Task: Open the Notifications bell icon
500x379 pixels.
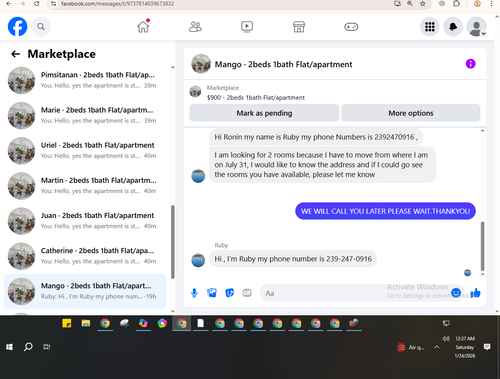Action: click(453, 27)
